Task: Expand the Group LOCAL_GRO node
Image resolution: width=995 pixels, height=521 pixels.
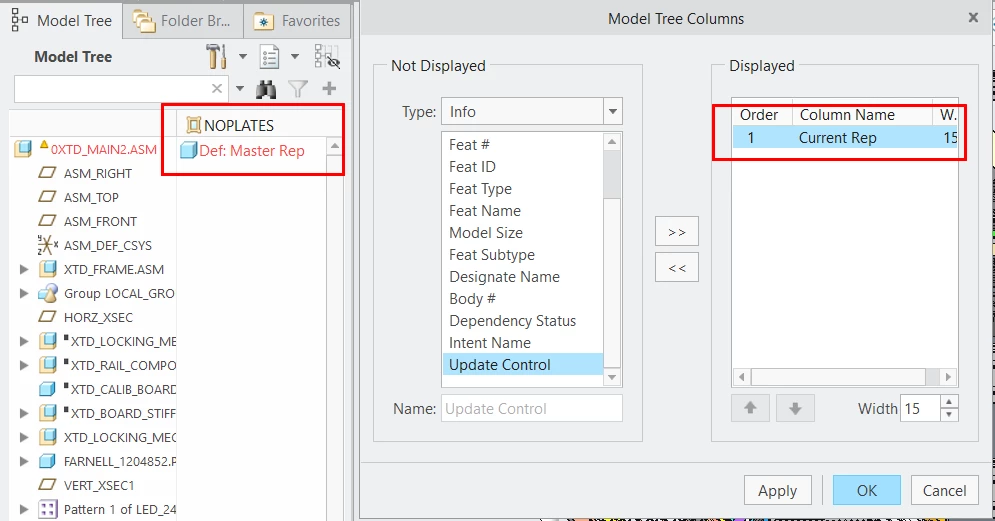Action: tap(24, 294)
